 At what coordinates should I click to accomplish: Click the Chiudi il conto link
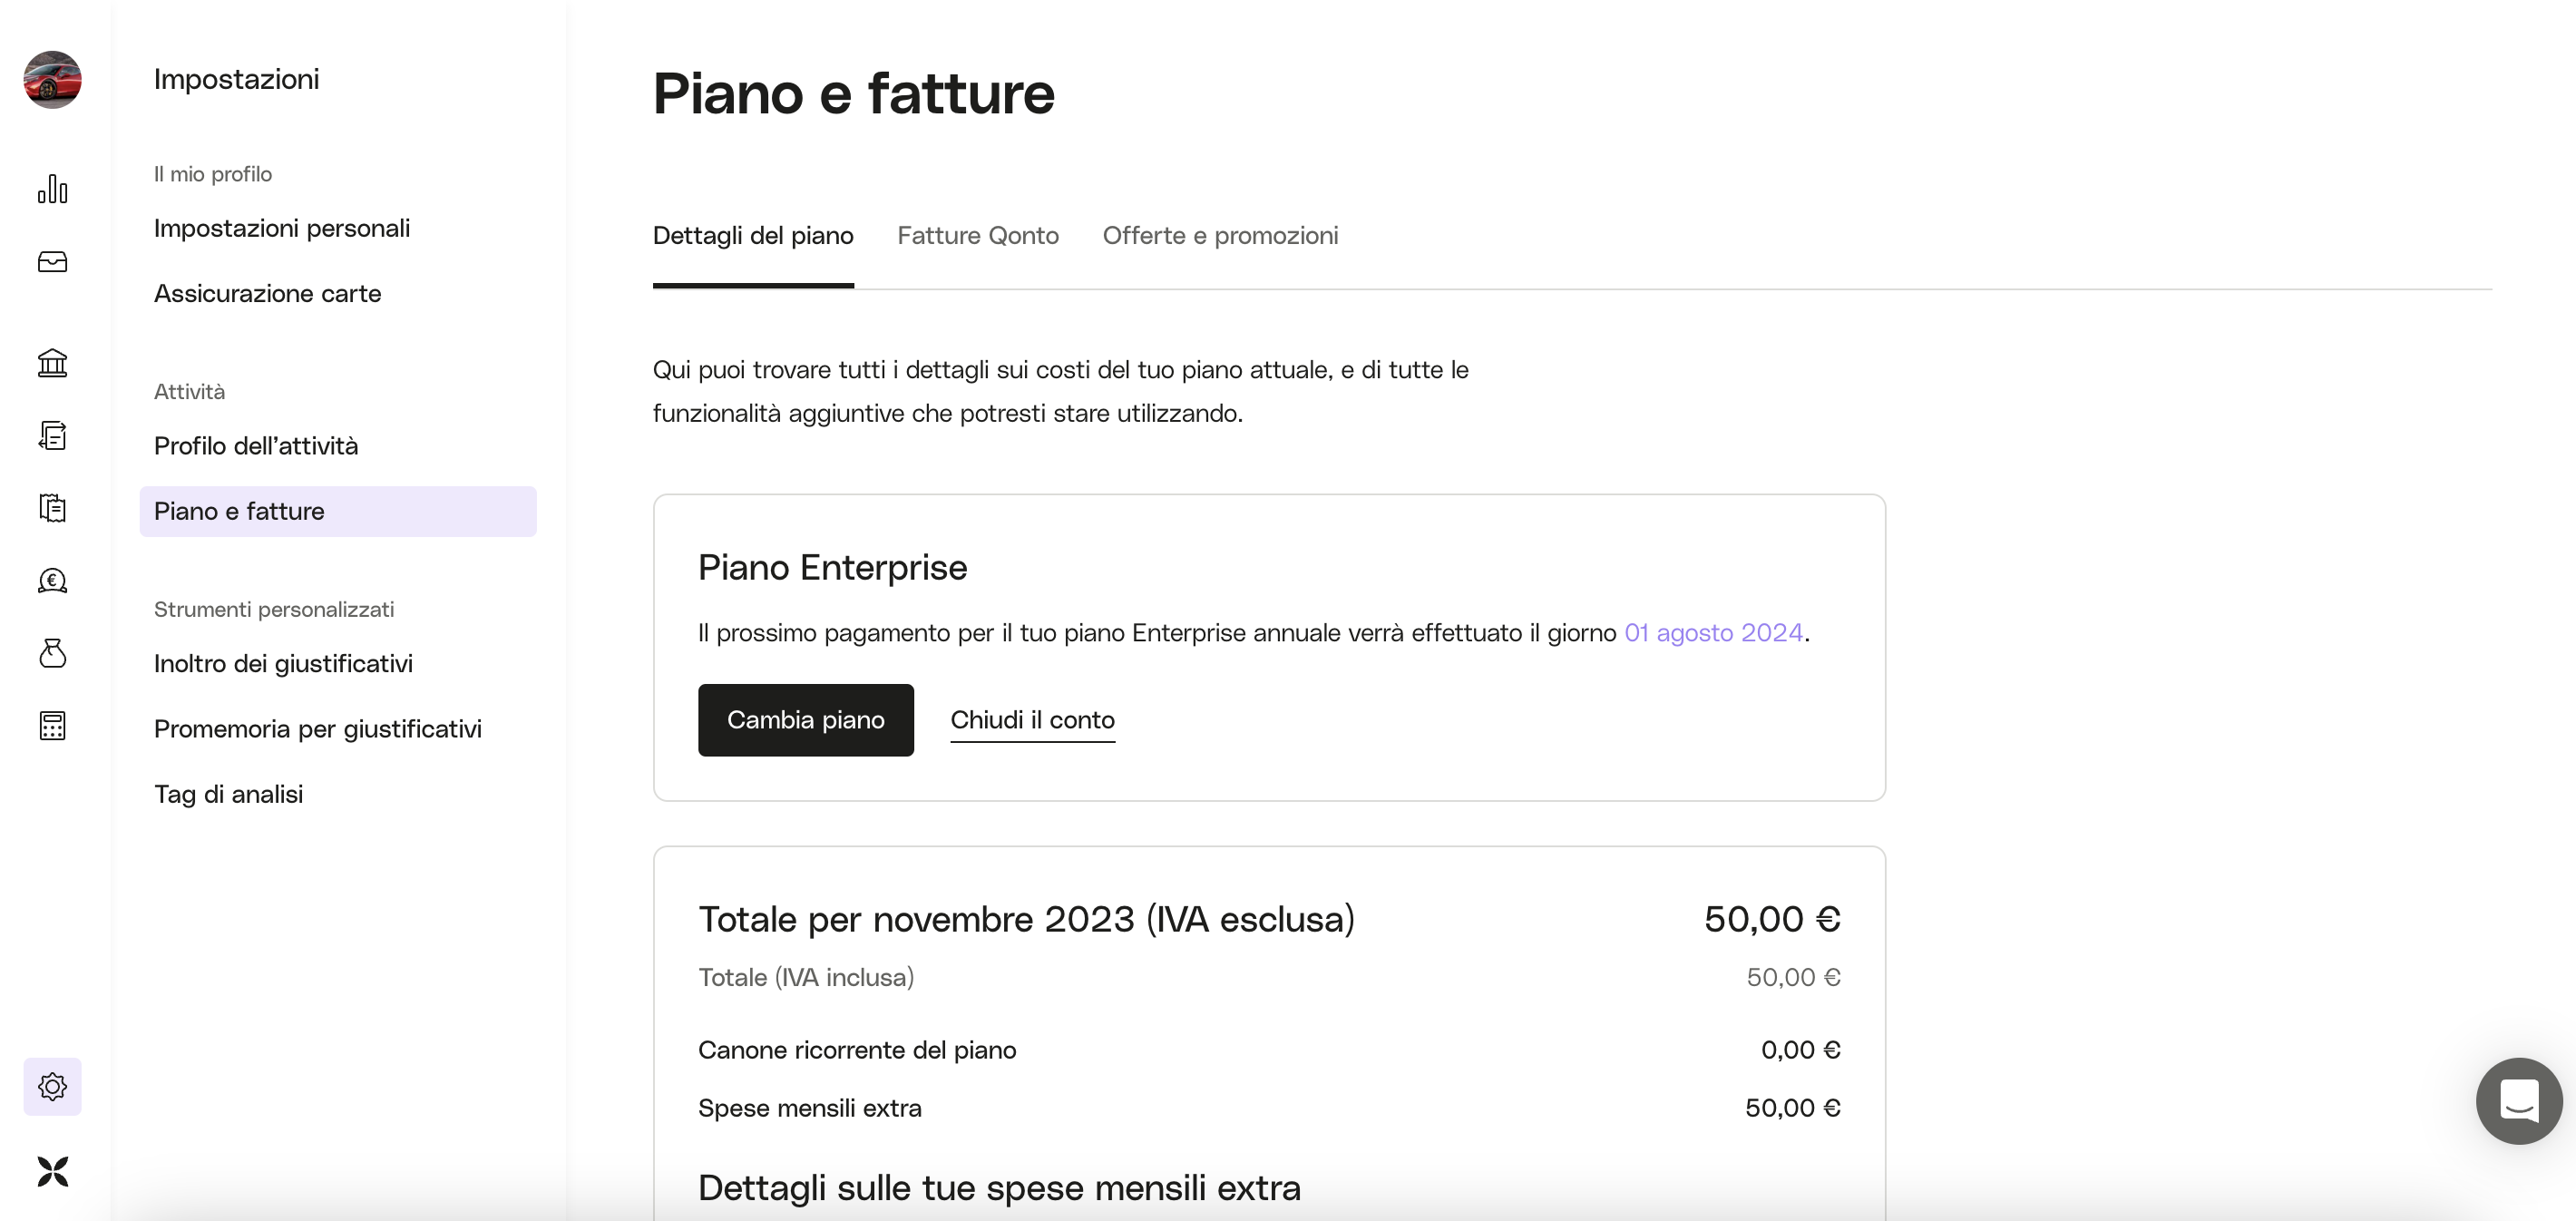1032,720
